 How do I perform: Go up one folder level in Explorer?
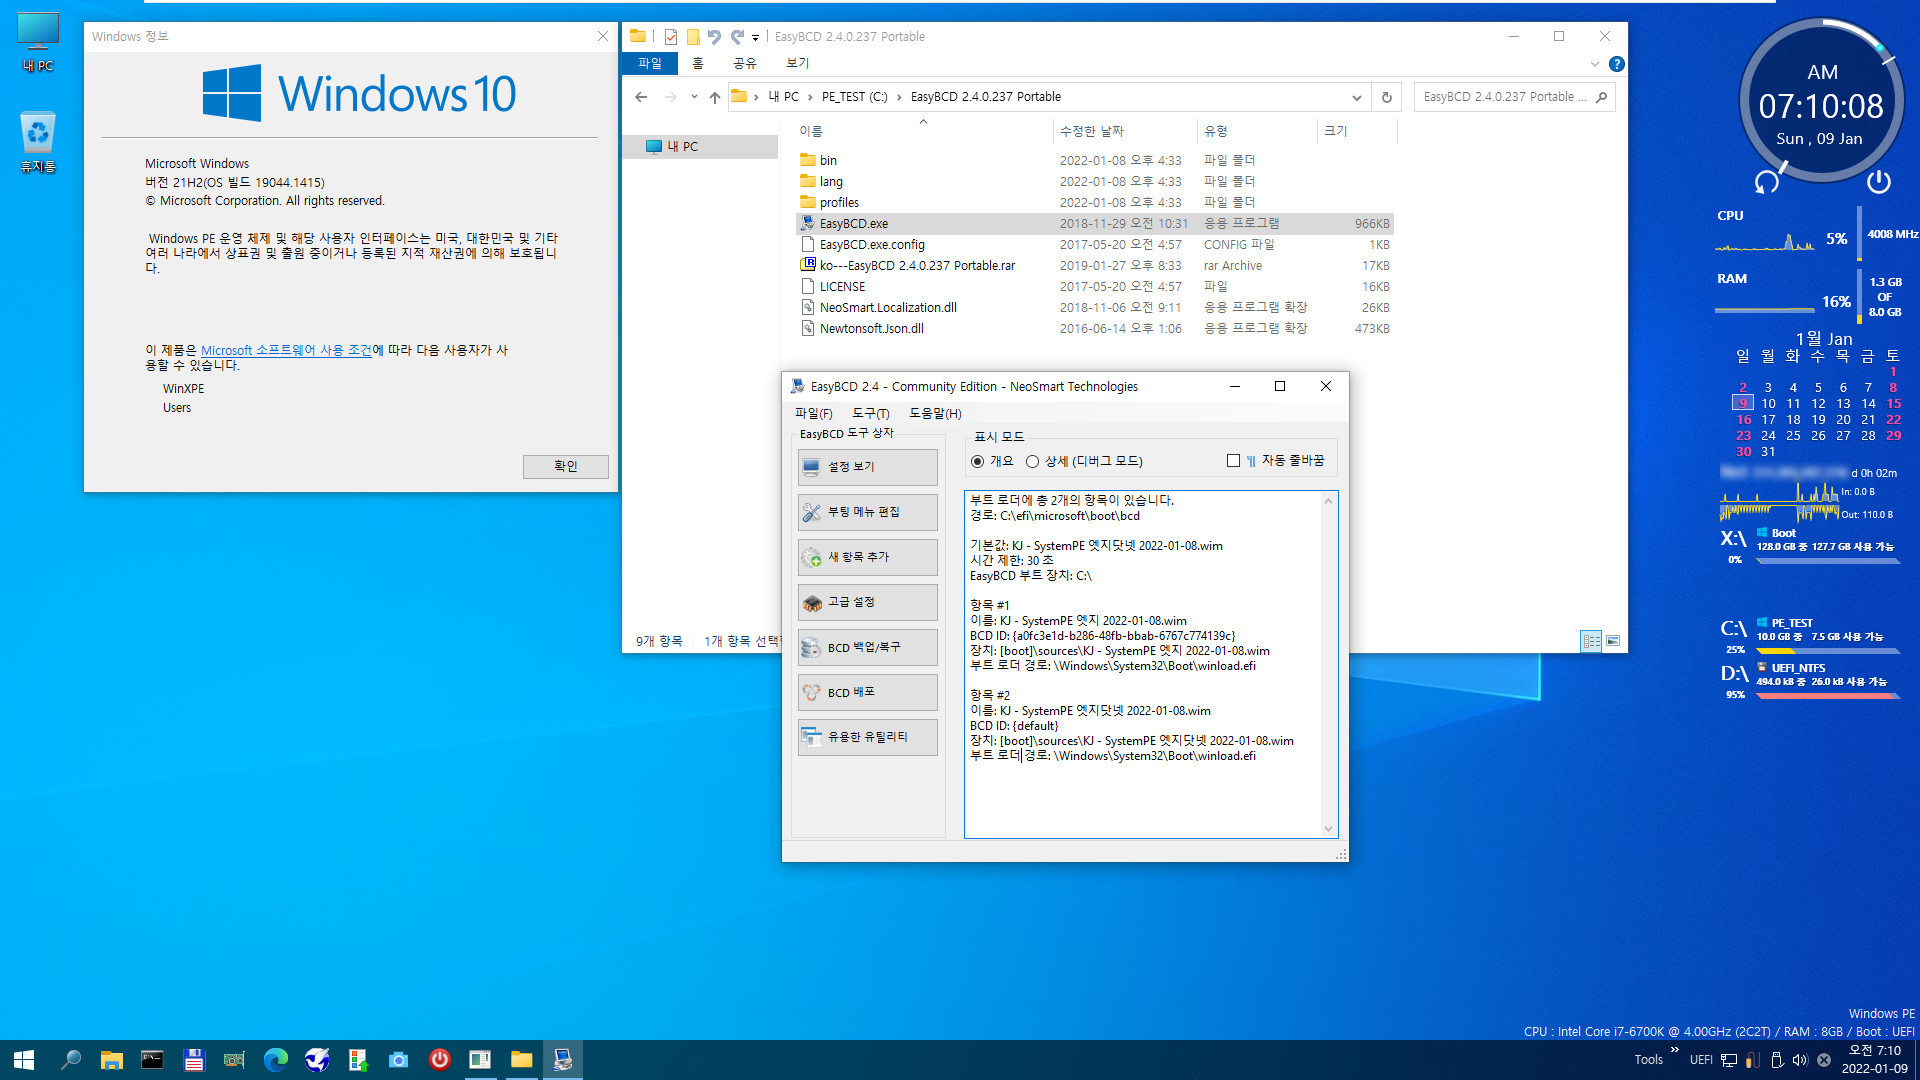pyautogui.click(x=714, y=97)
